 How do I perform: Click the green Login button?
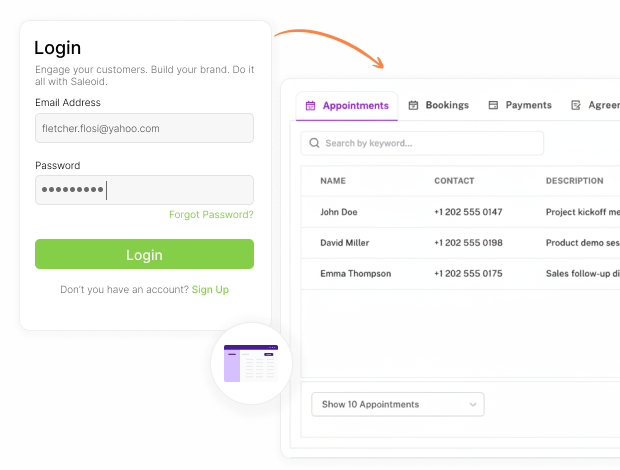tap(144, 254)
